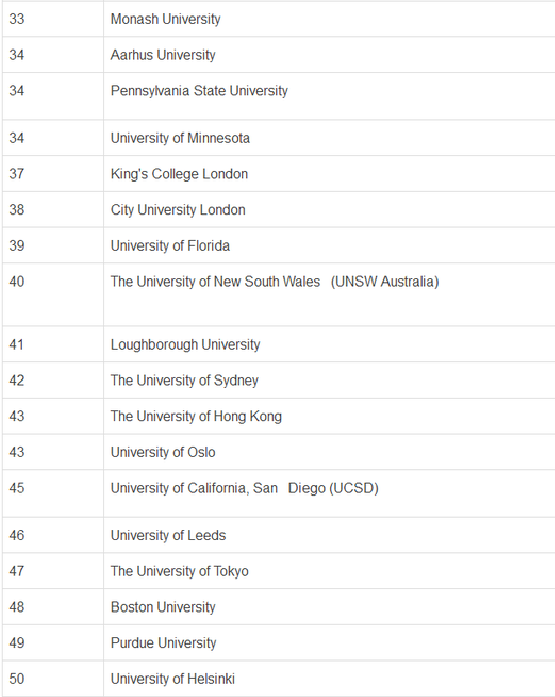Click Loughborough University name
Screen dimensions: 555x697
[x=185, y=344]
